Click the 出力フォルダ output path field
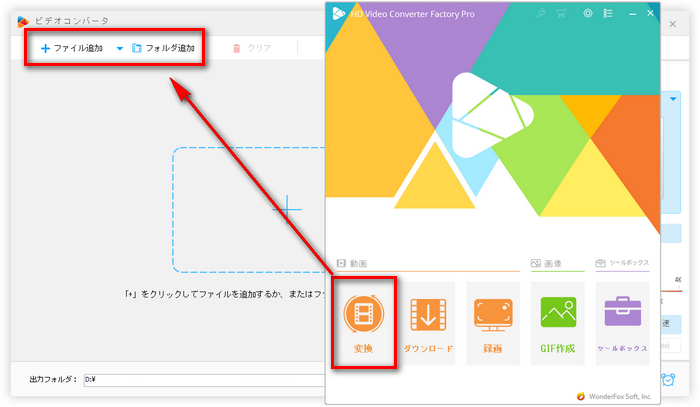 (x=200, y=379)
